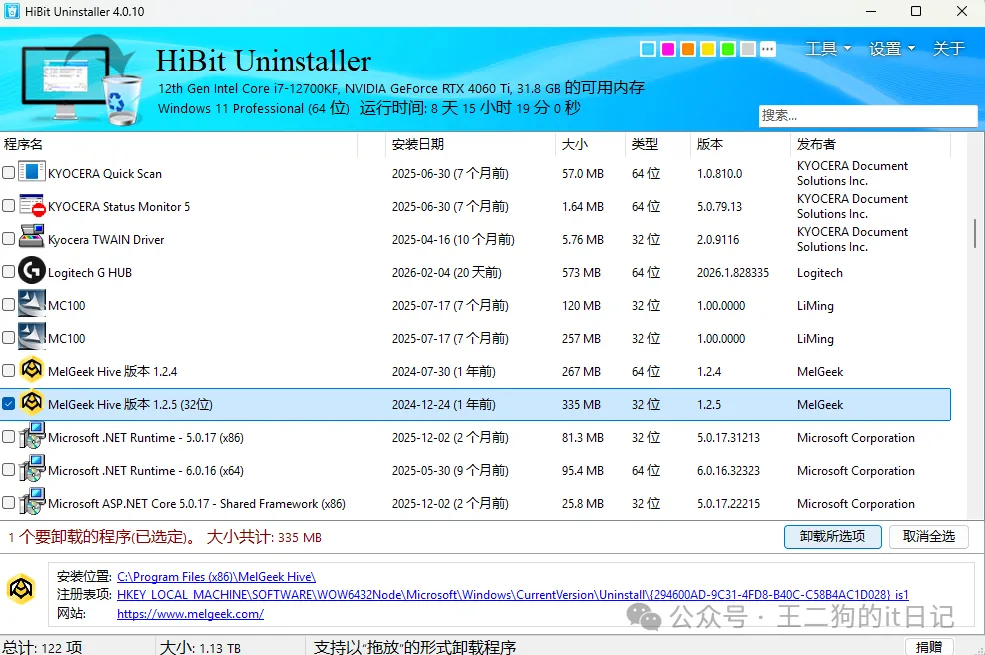Open more theme colors via the ellipsis button
985x655 pixels.
point(768,48)
